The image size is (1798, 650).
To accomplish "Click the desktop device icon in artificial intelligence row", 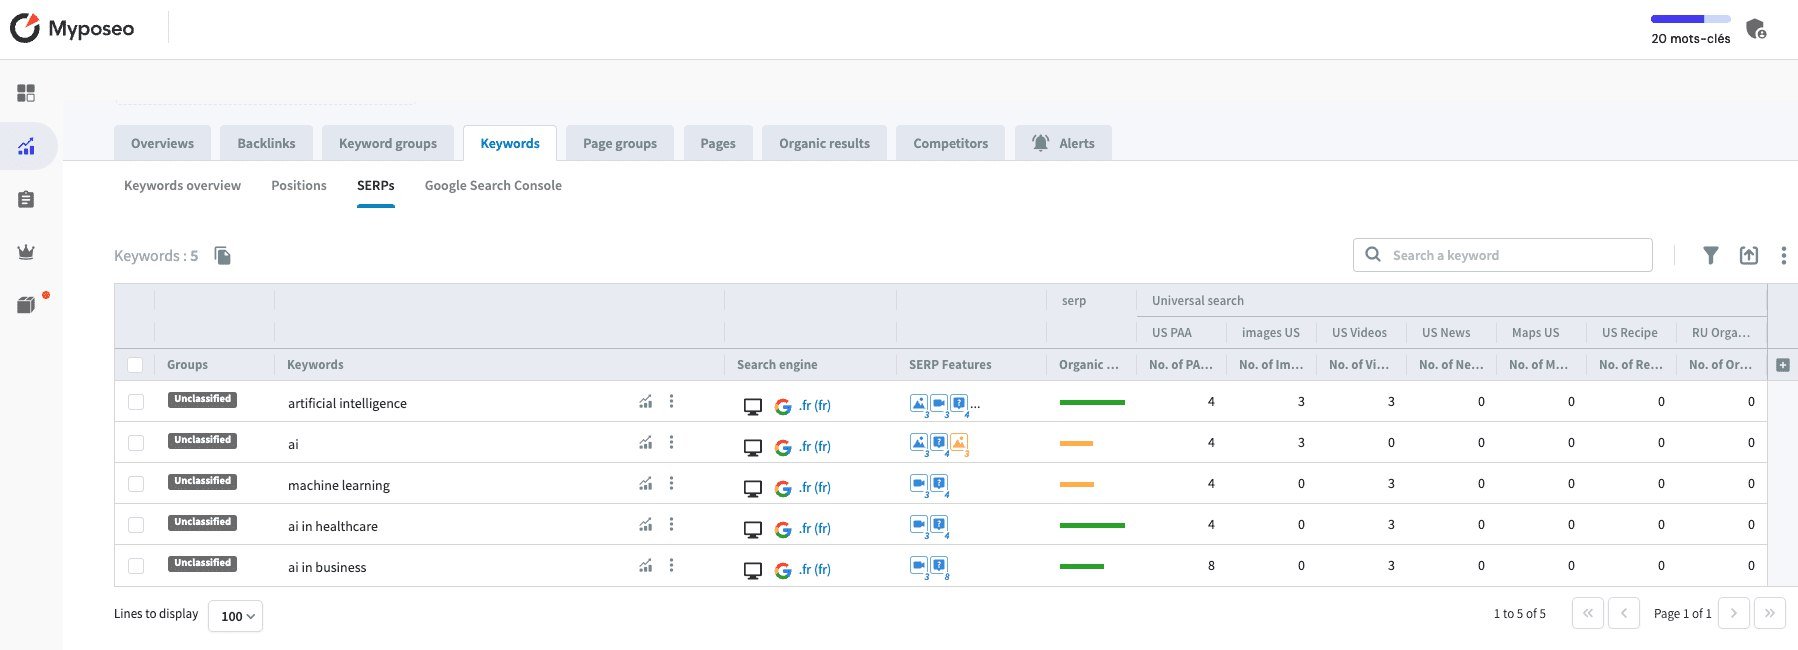I will (x=753, y=406).
